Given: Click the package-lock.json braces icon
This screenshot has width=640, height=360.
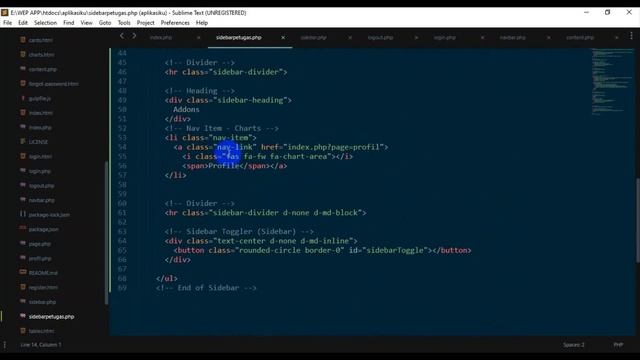Looking at the screenshot, I should pos(23,214).
